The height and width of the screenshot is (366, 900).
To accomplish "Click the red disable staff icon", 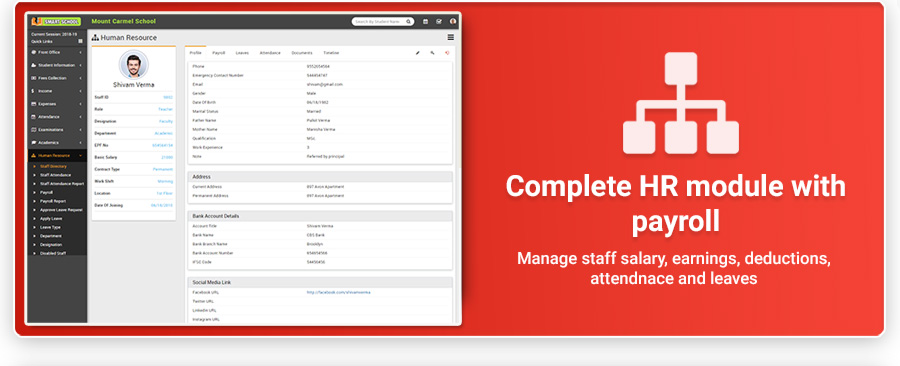I will 447,53.
